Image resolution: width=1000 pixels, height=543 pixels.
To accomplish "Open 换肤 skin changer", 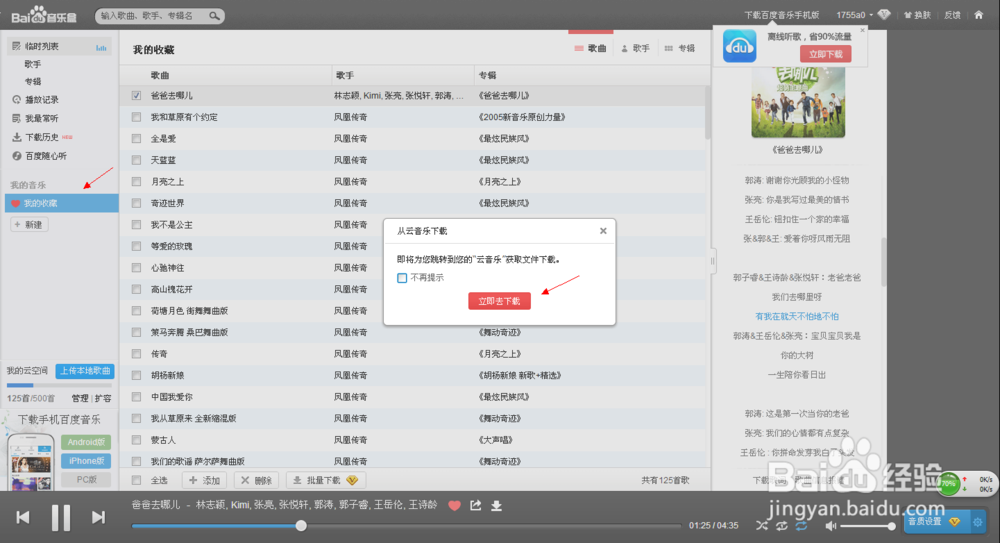I will pyautogui.click(x=918, y=15).
